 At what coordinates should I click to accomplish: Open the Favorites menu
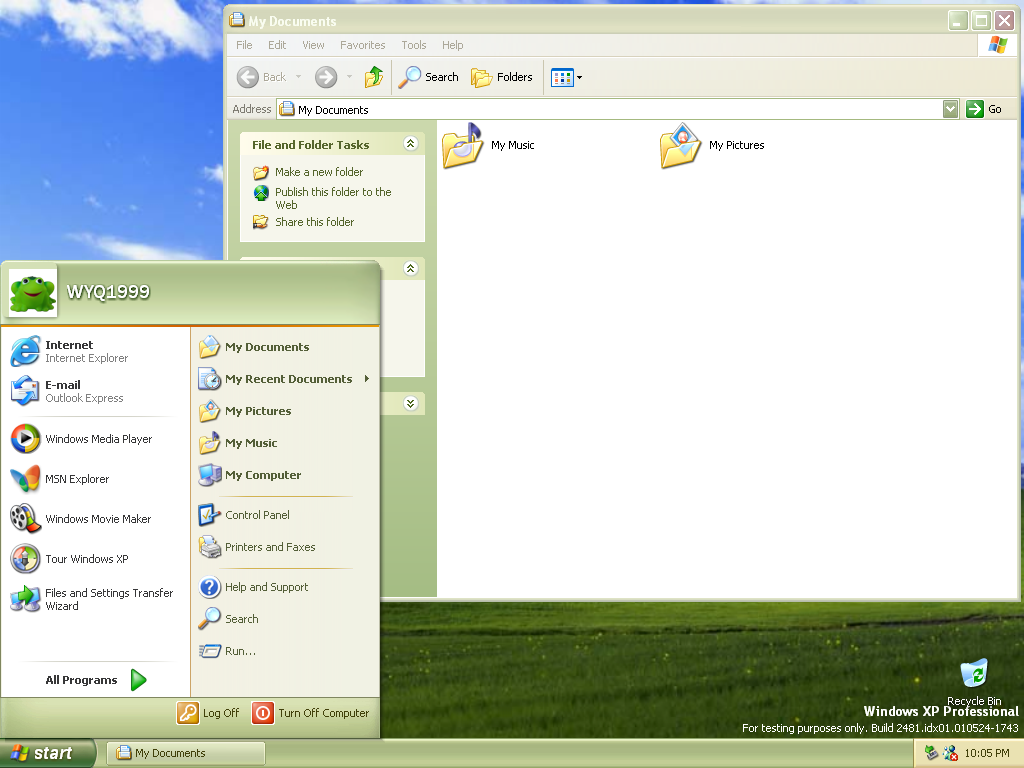[x=362, y=45]
